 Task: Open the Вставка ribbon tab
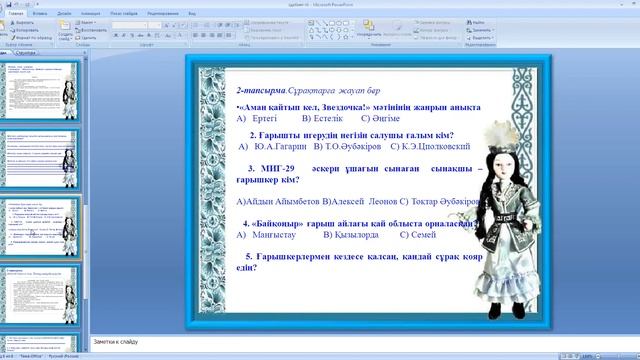[40, 13]
